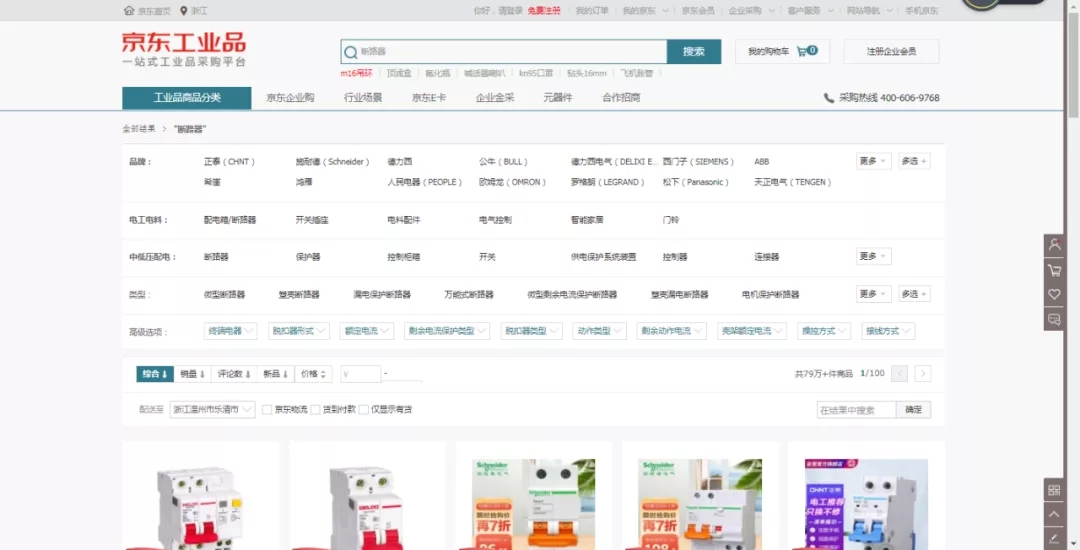The width and height of the screenshot is (1080, 550).
Task: Expand 更多 in the 品牌 row
Action: [873, 161]
